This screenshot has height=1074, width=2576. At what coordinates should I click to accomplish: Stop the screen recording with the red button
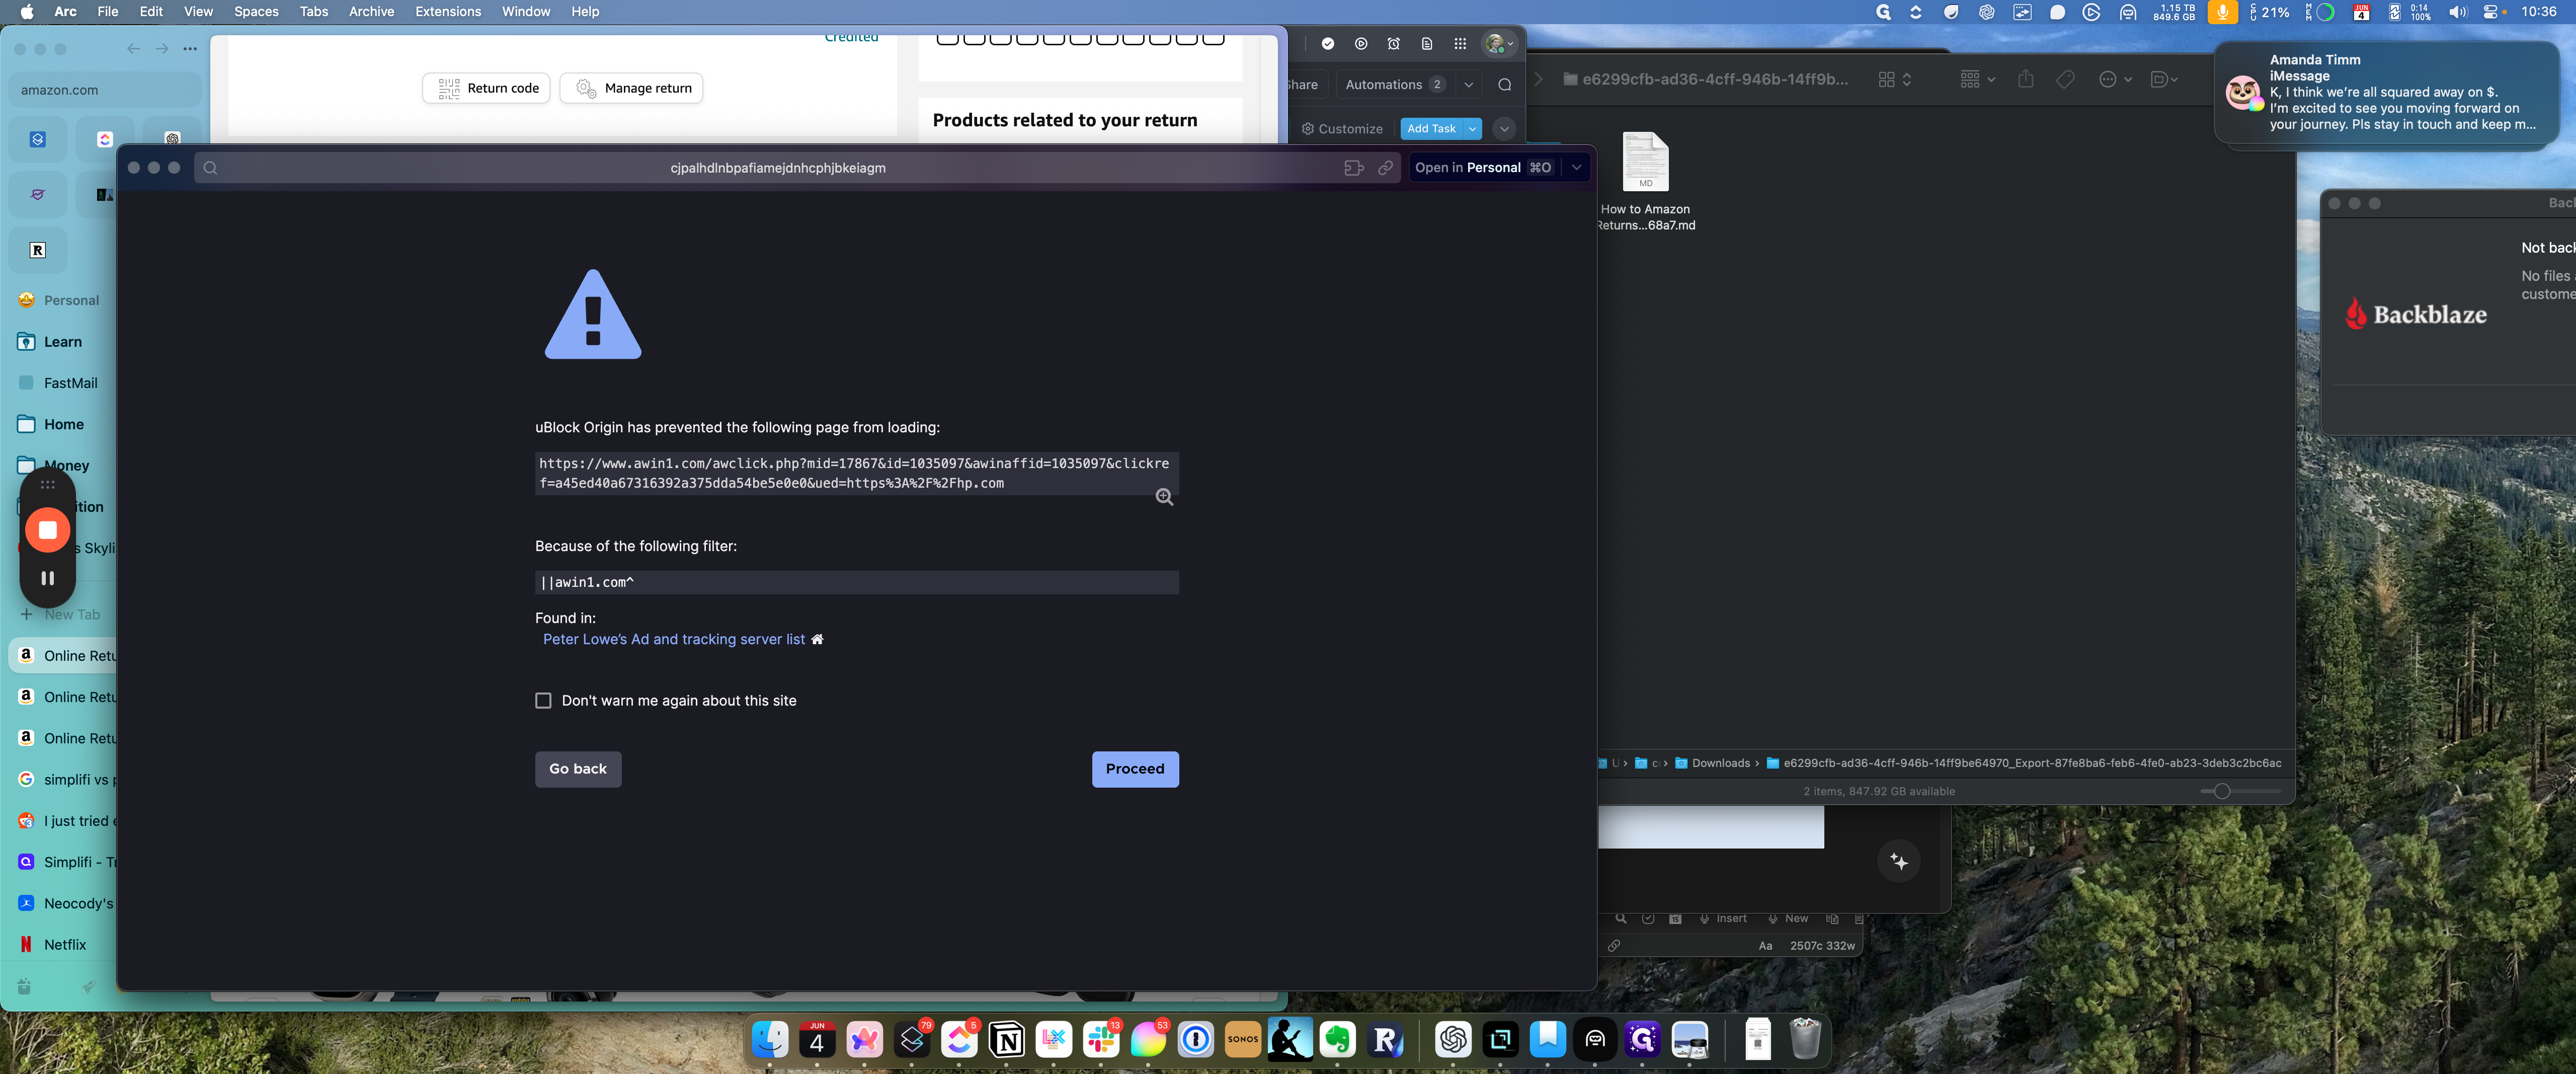(x=47, y=530)
